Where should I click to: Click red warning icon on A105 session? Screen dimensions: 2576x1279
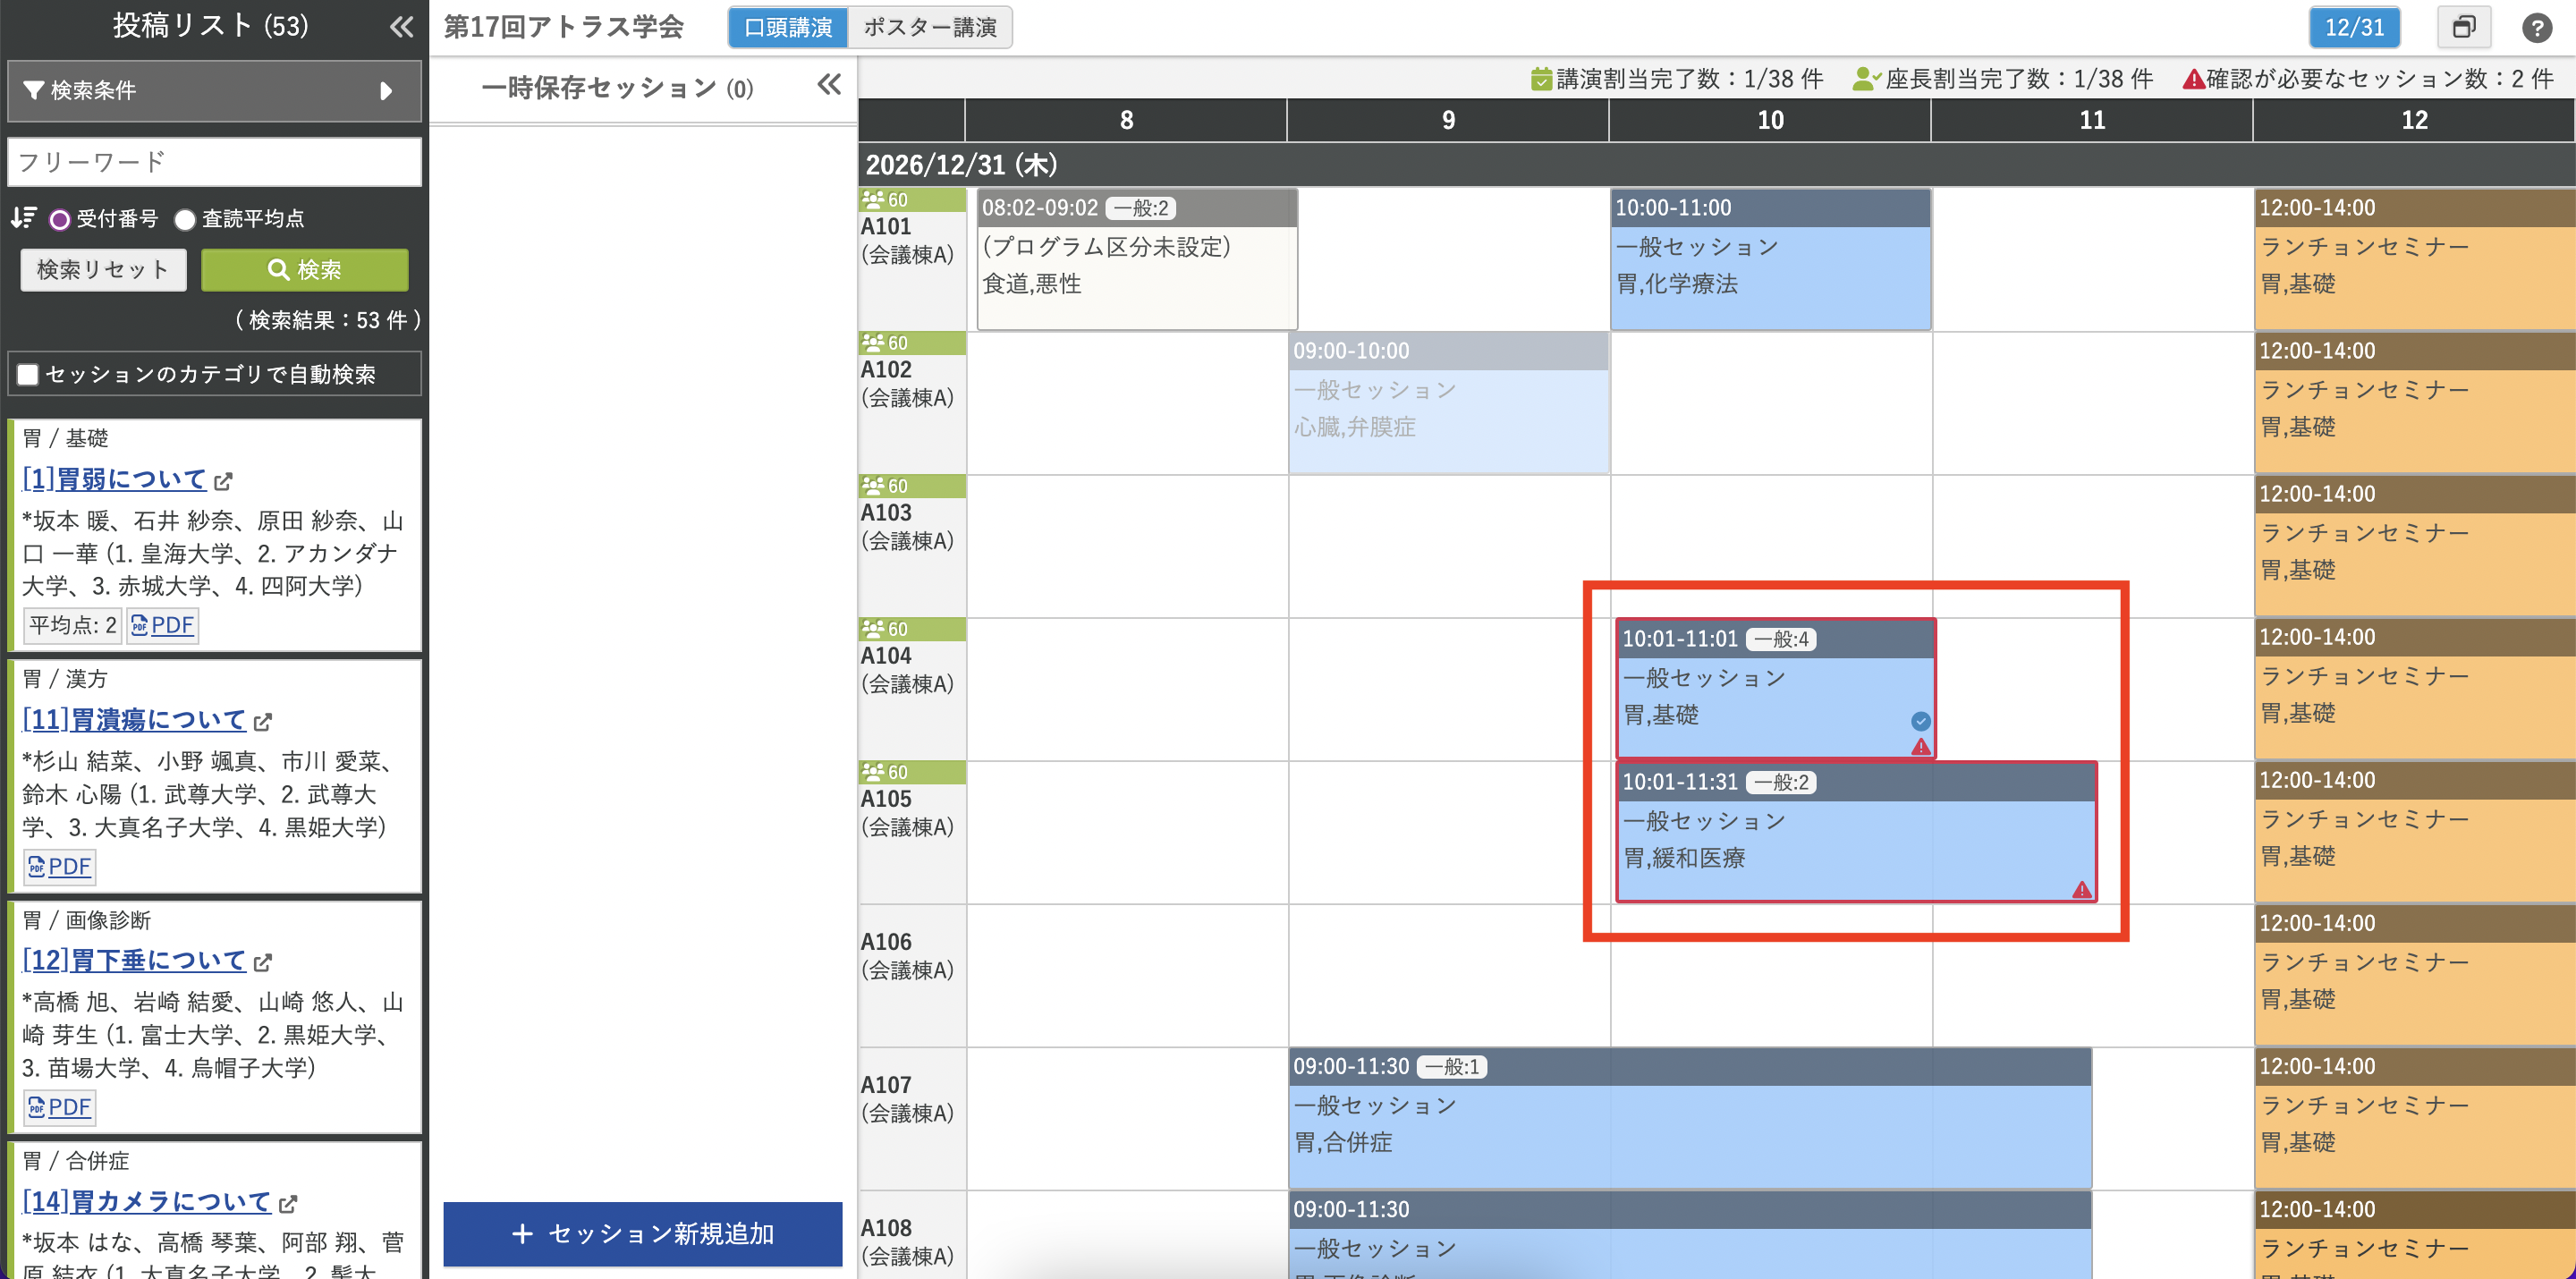pos(2081,889)
